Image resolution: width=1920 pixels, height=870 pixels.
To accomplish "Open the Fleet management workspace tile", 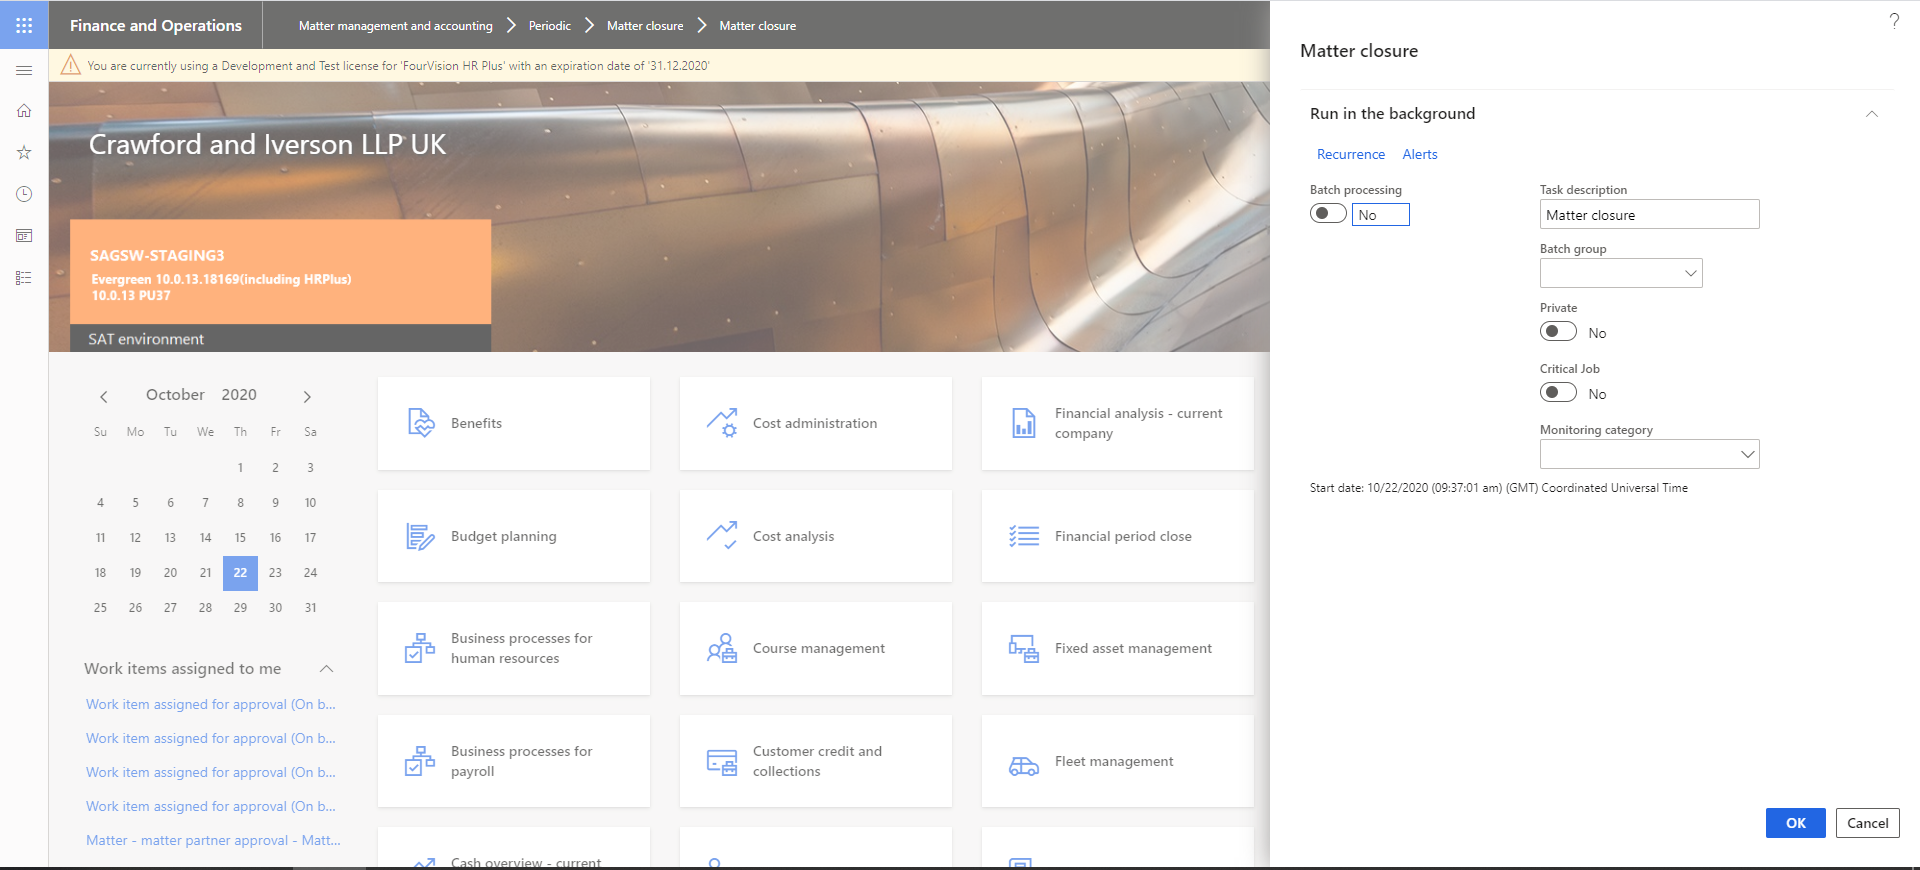I will (x=1118, y=761).
